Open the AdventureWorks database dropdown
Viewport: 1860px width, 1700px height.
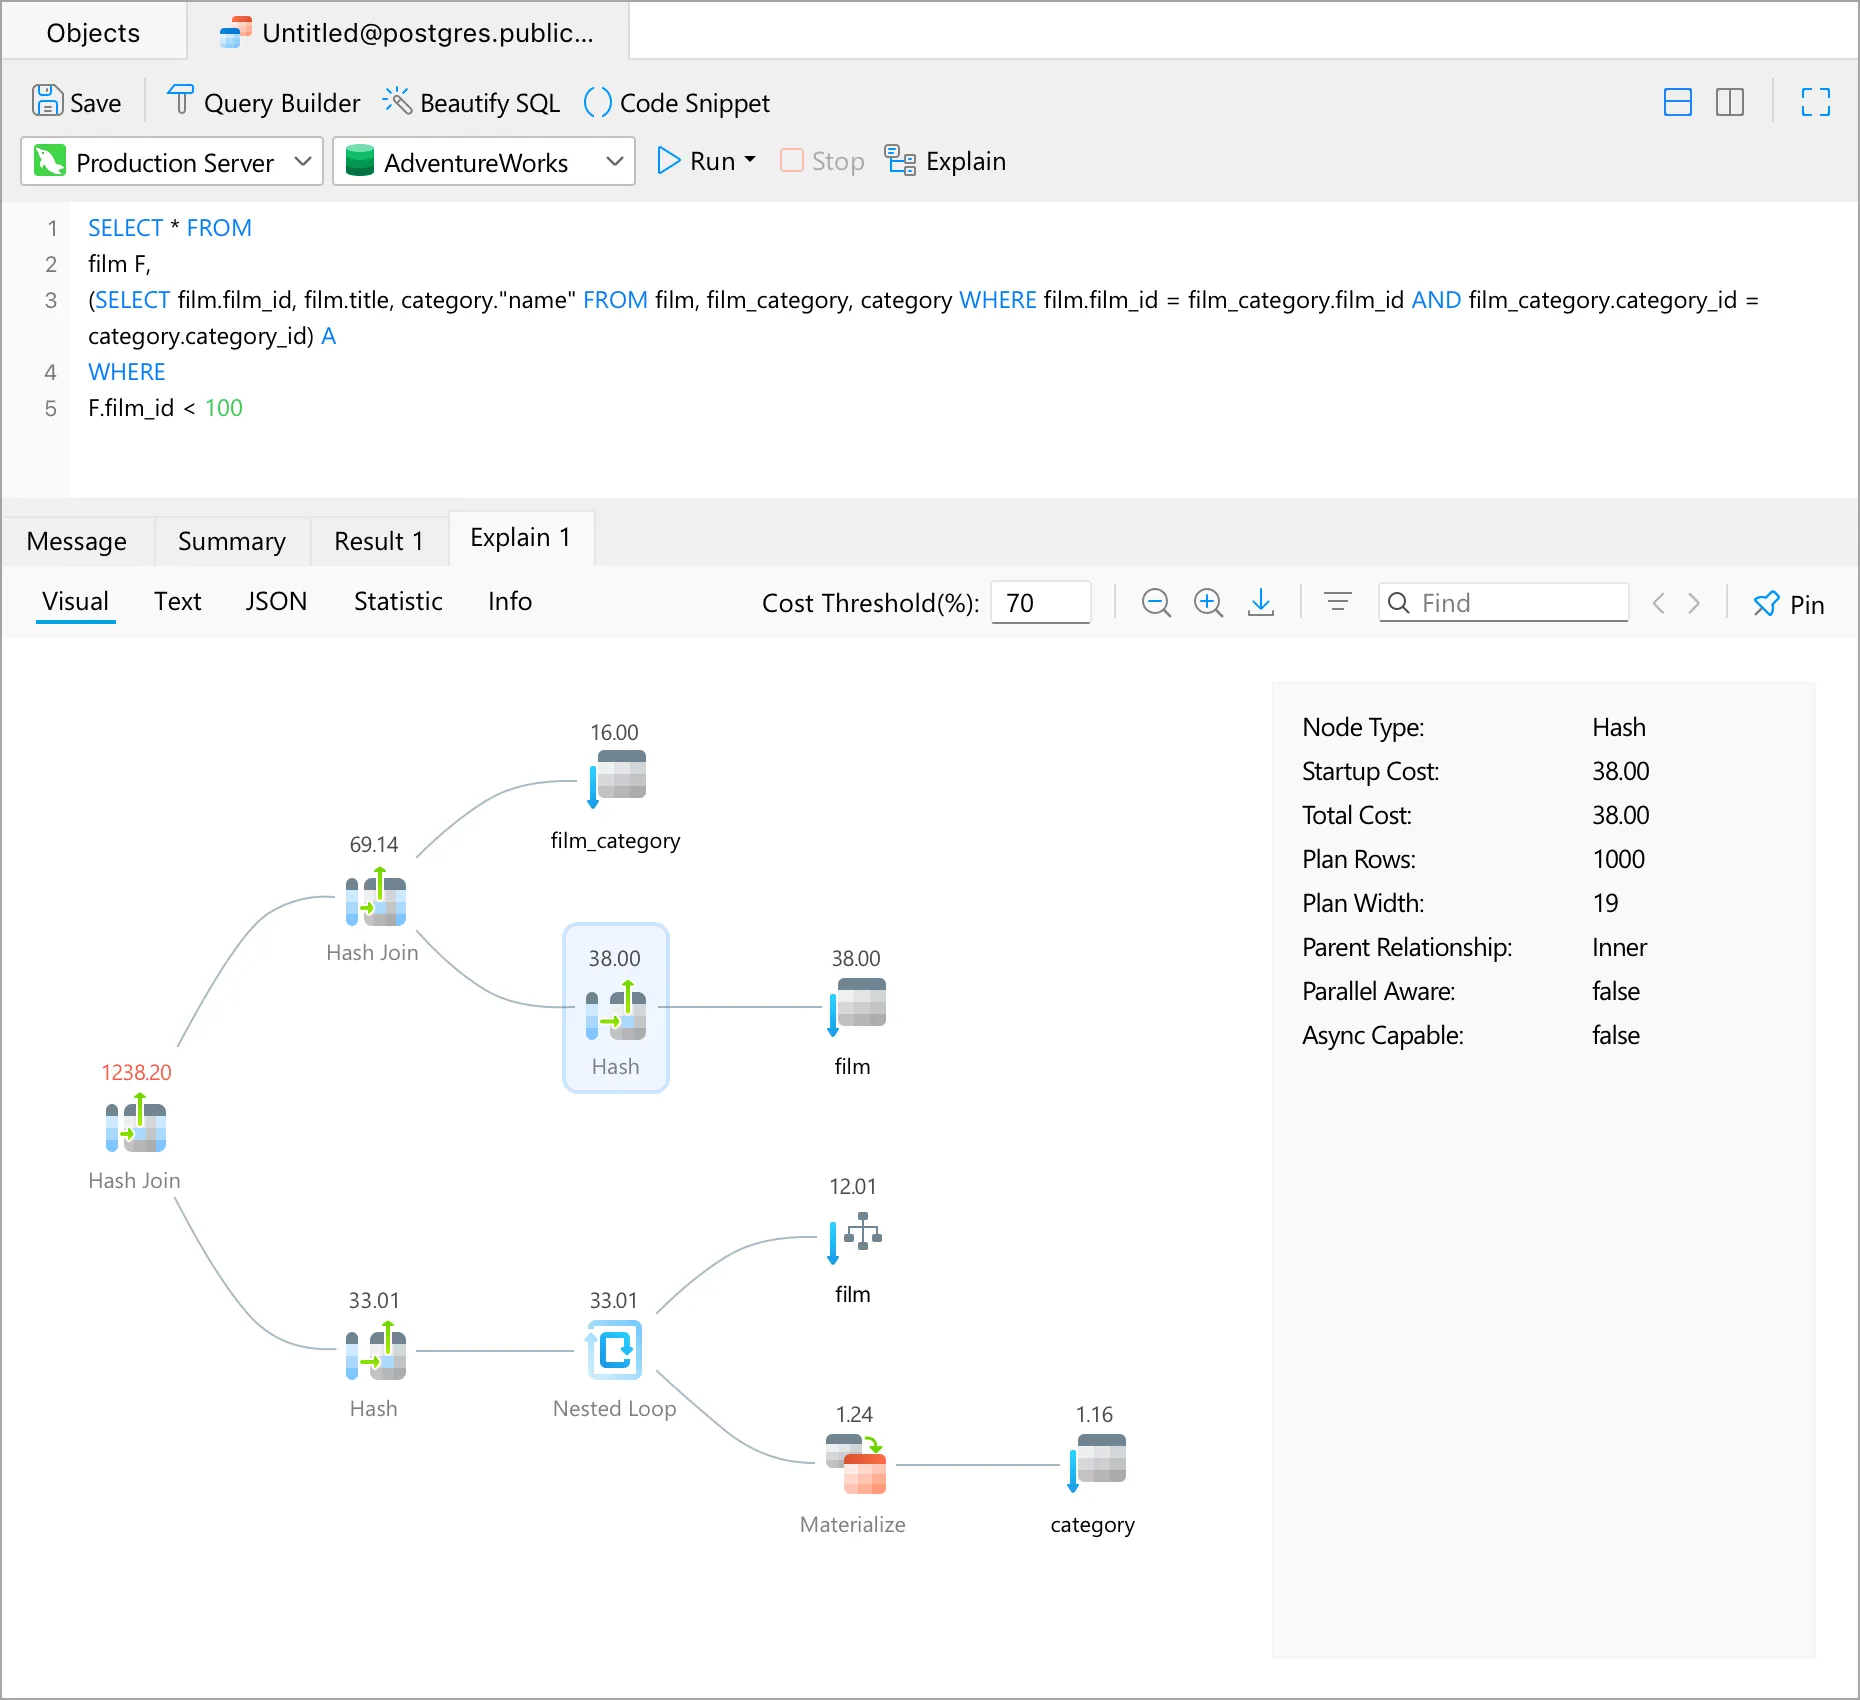pos(484,161)
